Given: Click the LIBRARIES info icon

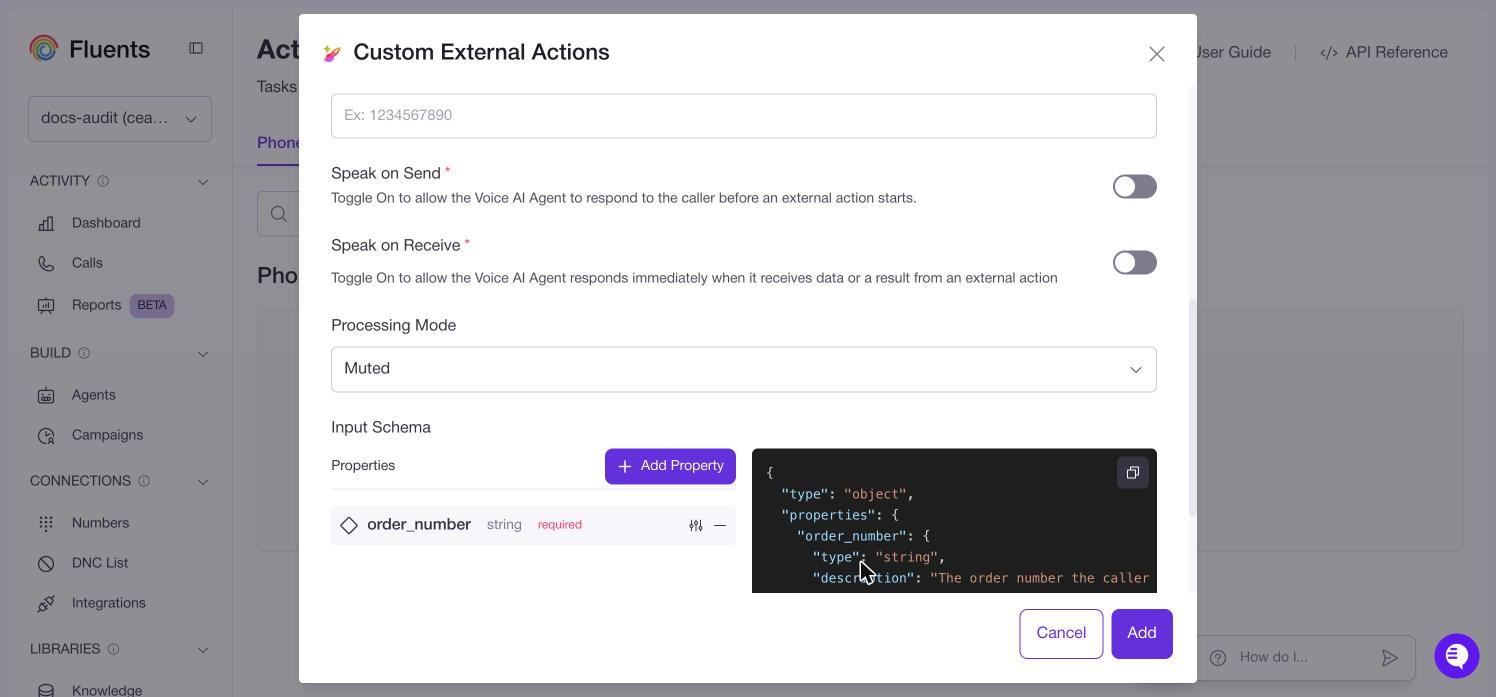Looking at the screenshot, I should (113, 649).
